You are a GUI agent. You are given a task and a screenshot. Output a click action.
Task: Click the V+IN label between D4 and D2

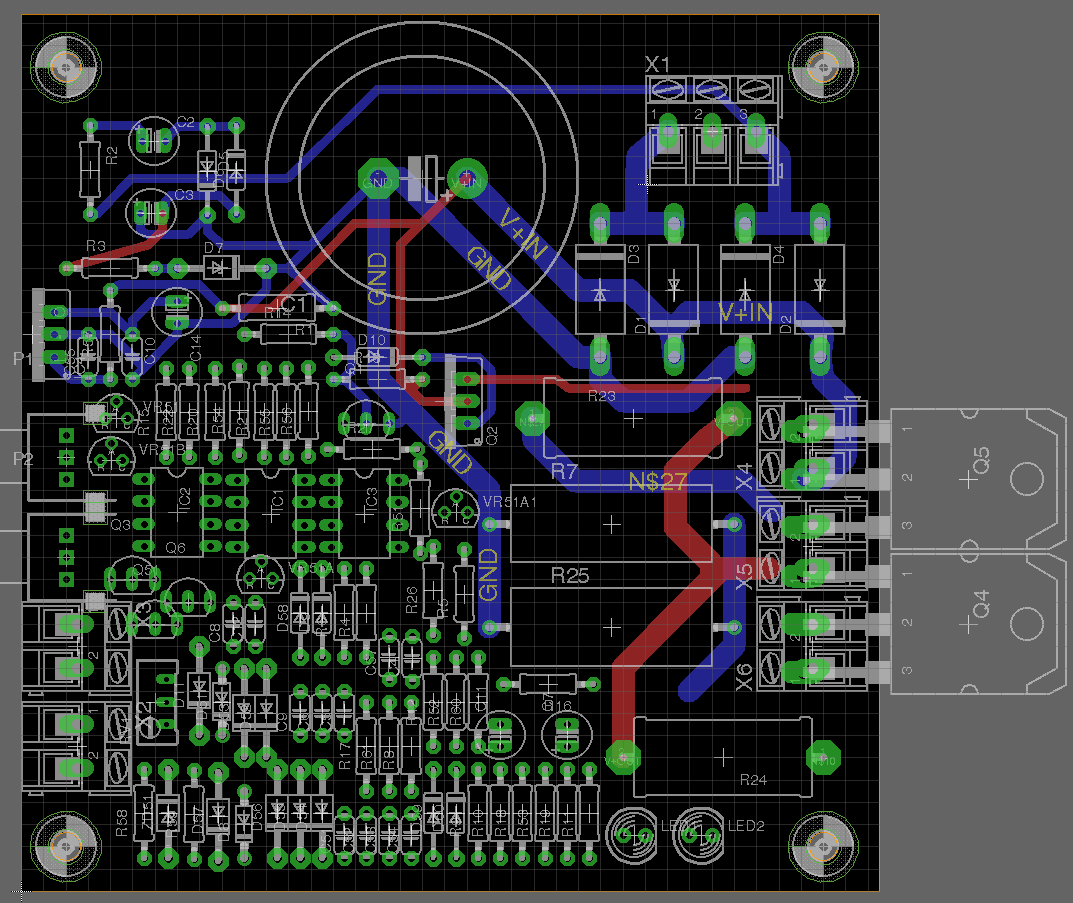coord(746,313)
